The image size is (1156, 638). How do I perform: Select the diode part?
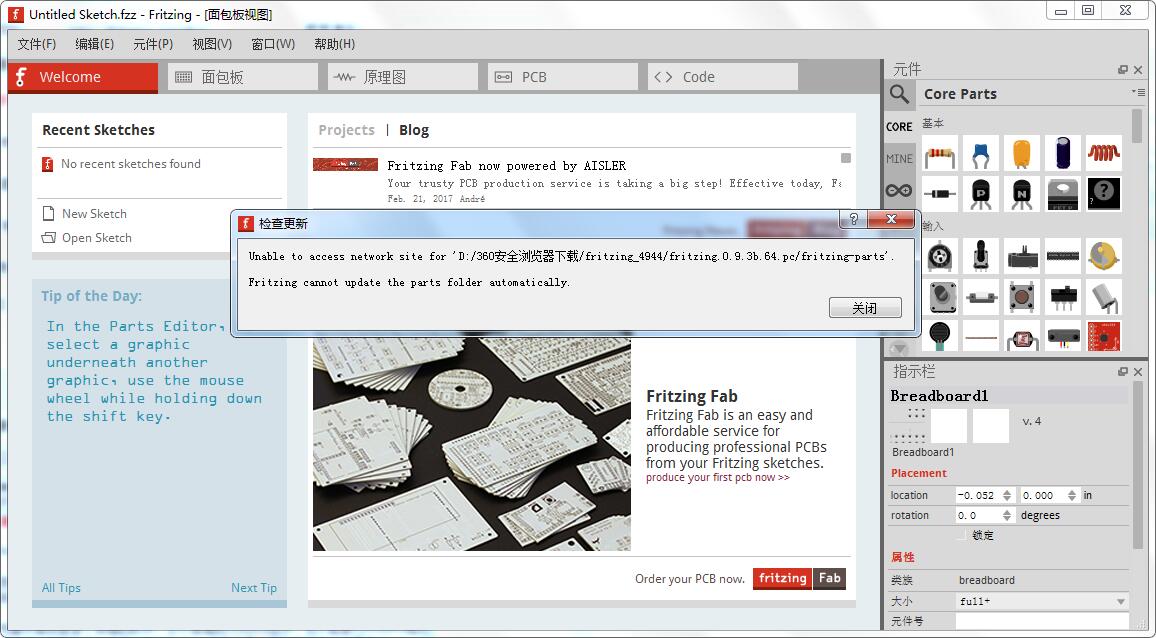coord(940,194)
